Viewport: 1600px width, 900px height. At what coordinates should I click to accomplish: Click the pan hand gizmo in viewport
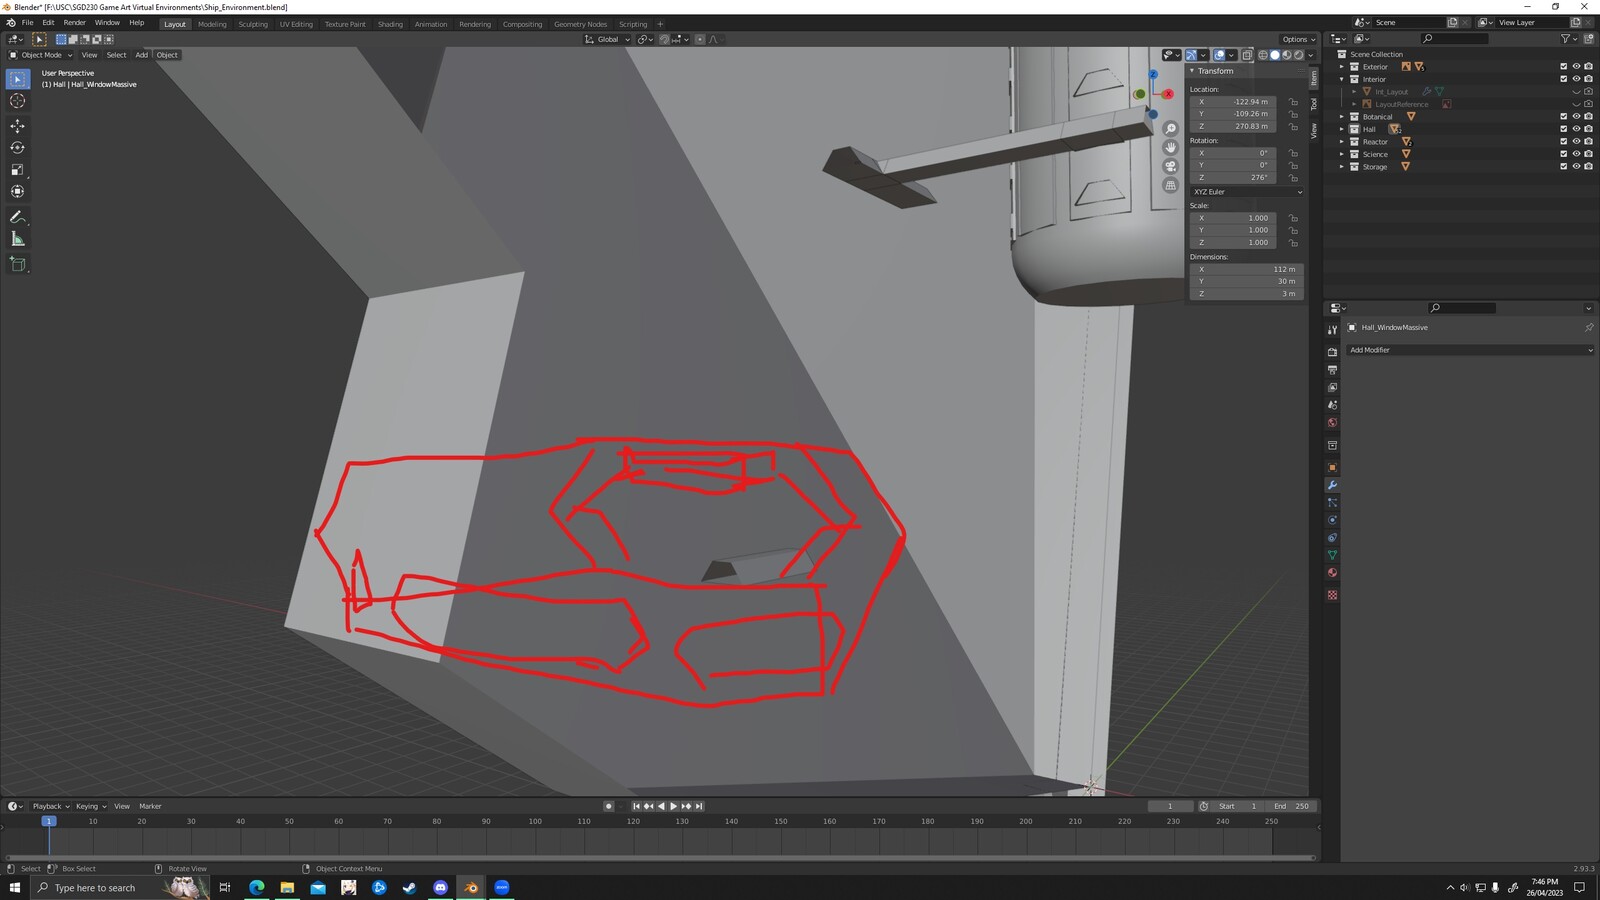1170,147
